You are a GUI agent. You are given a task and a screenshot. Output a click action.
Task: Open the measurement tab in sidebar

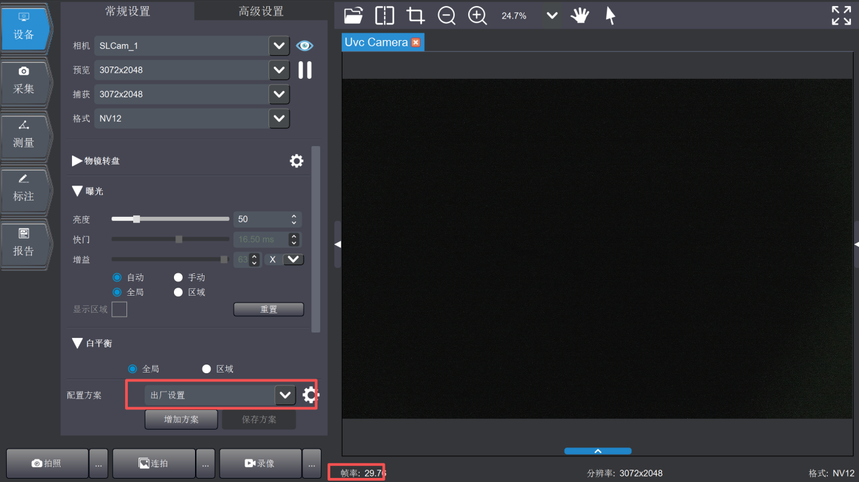point(24,135)
